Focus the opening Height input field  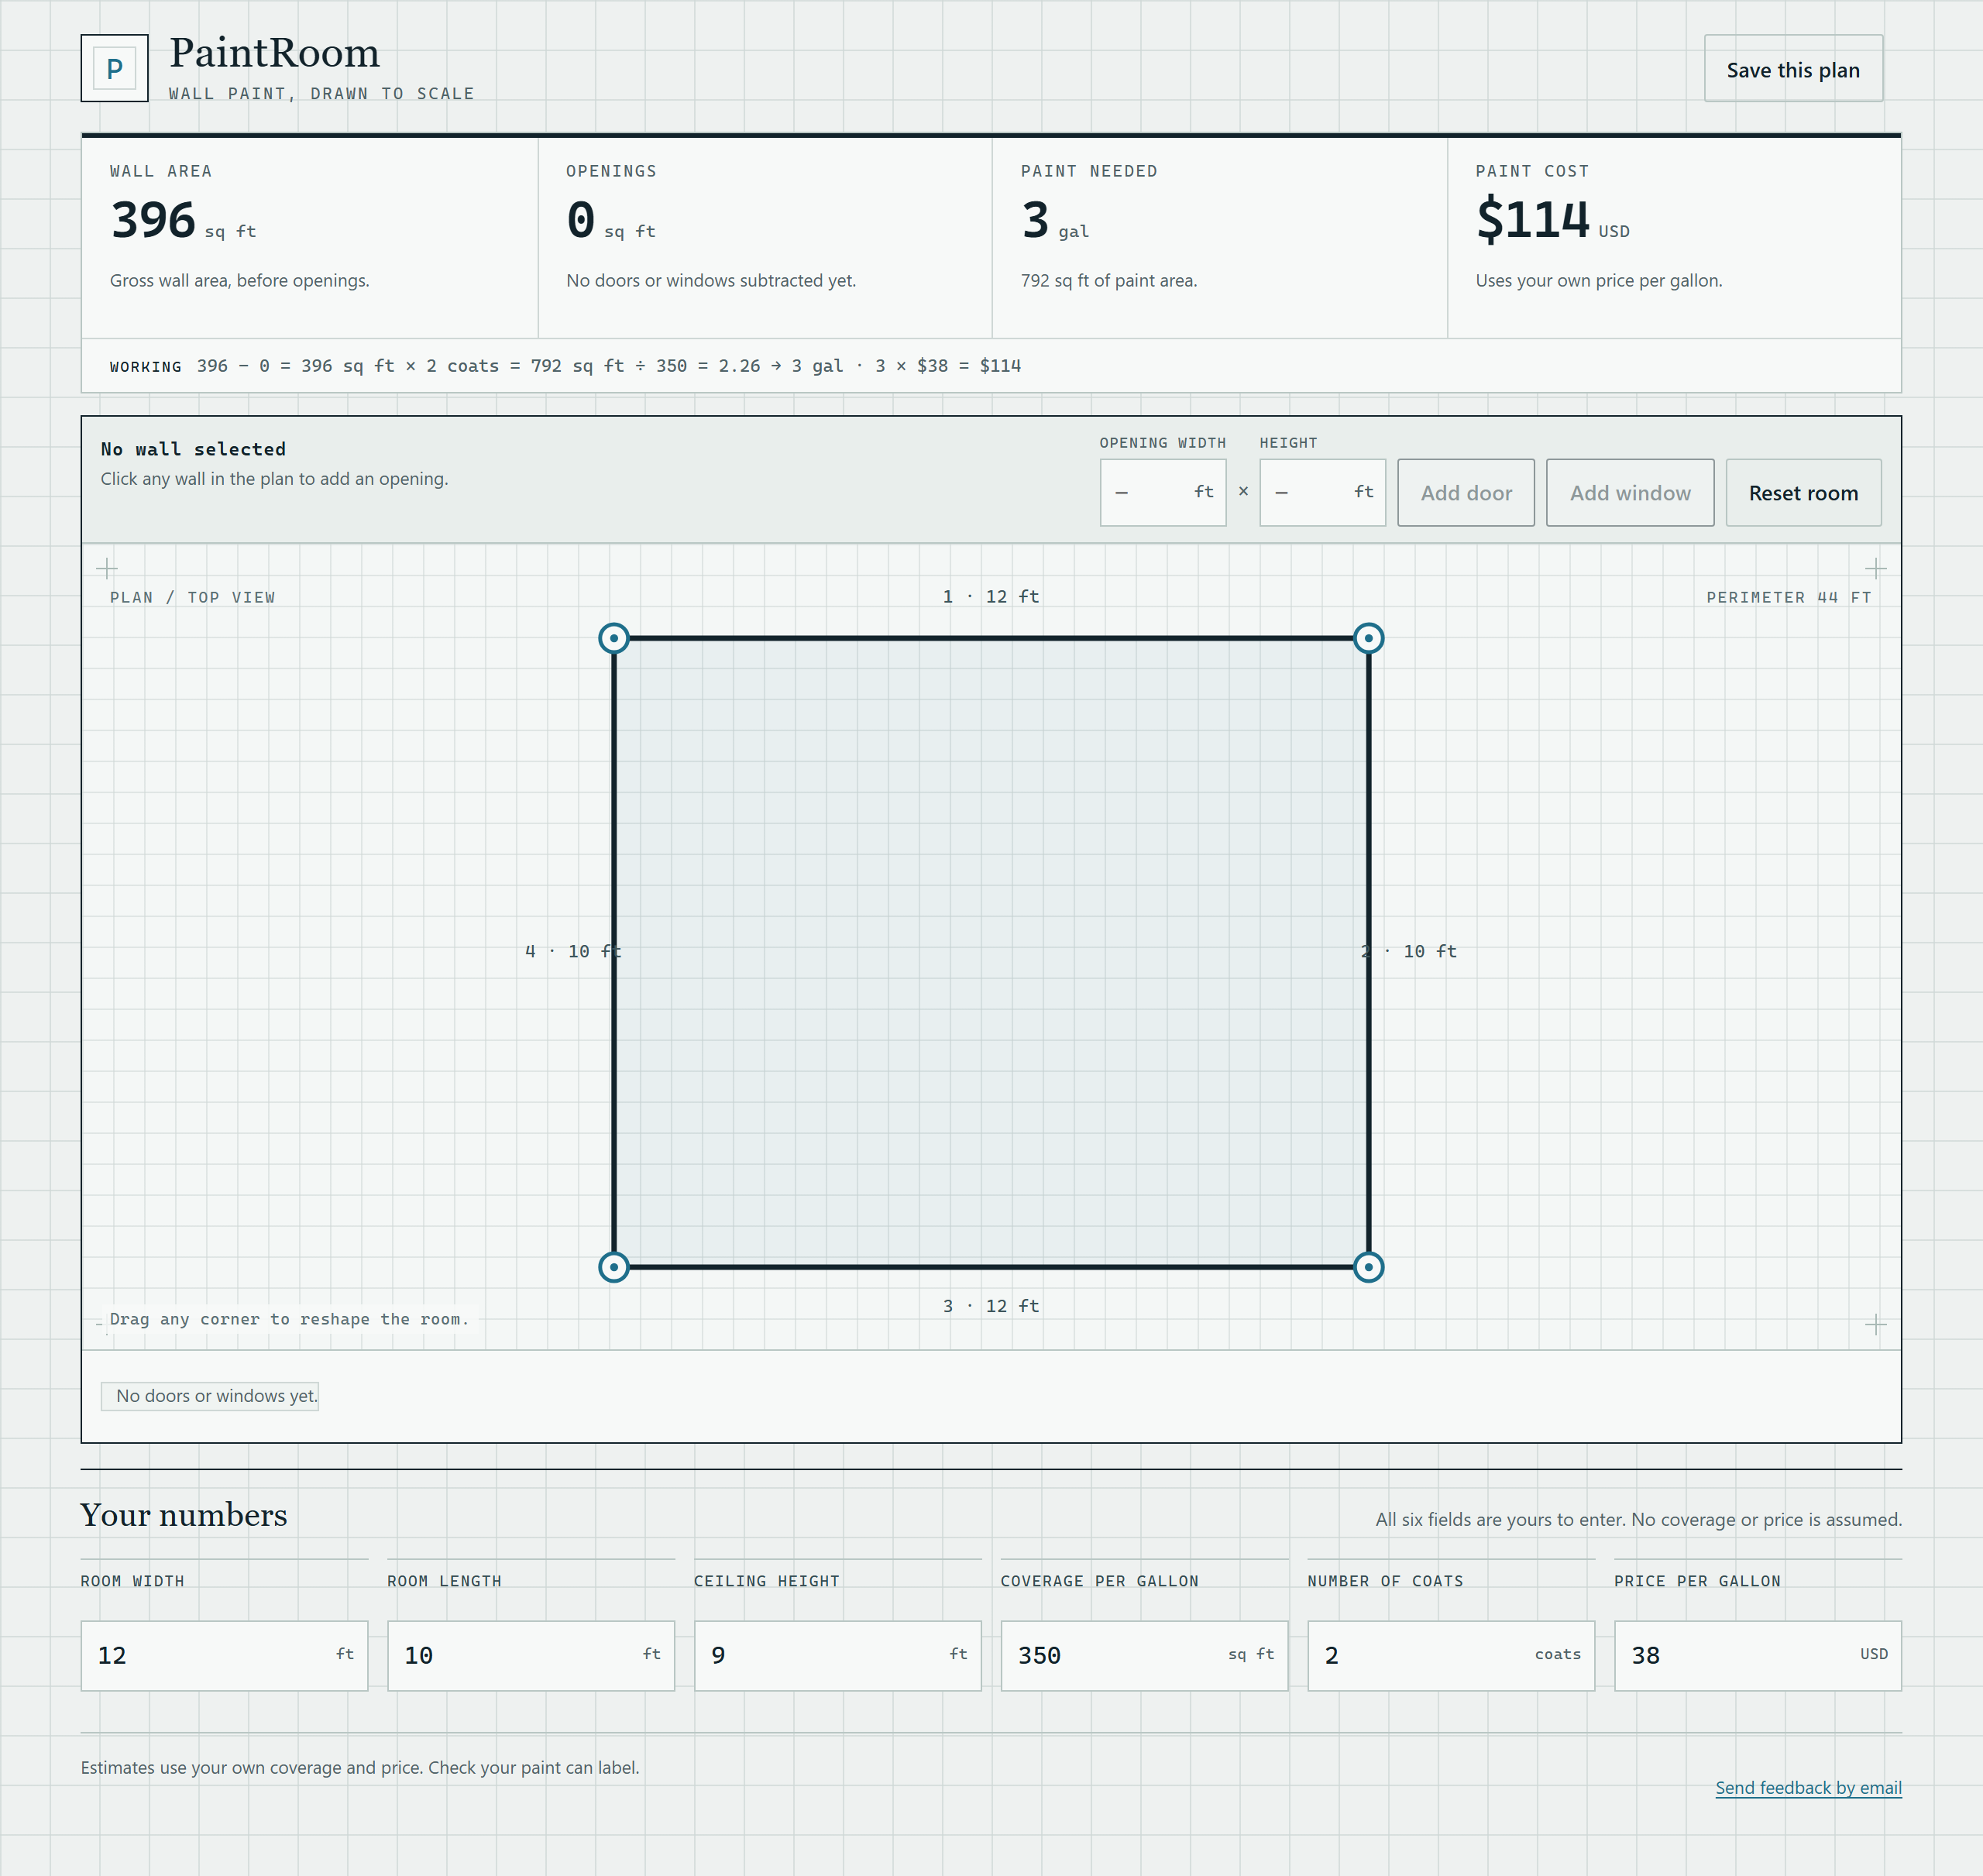point(1322,493)
